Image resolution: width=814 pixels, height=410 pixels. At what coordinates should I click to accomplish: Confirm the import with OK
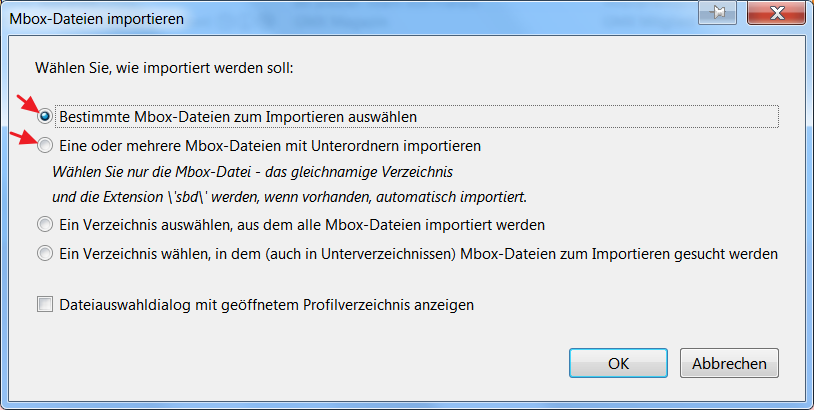tap(618, 364)
